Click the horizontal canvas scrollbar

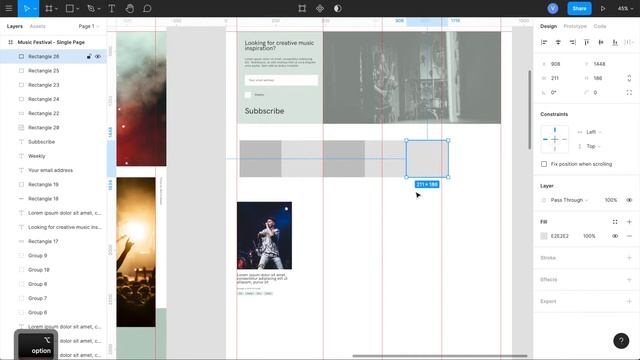pos(440,356)
